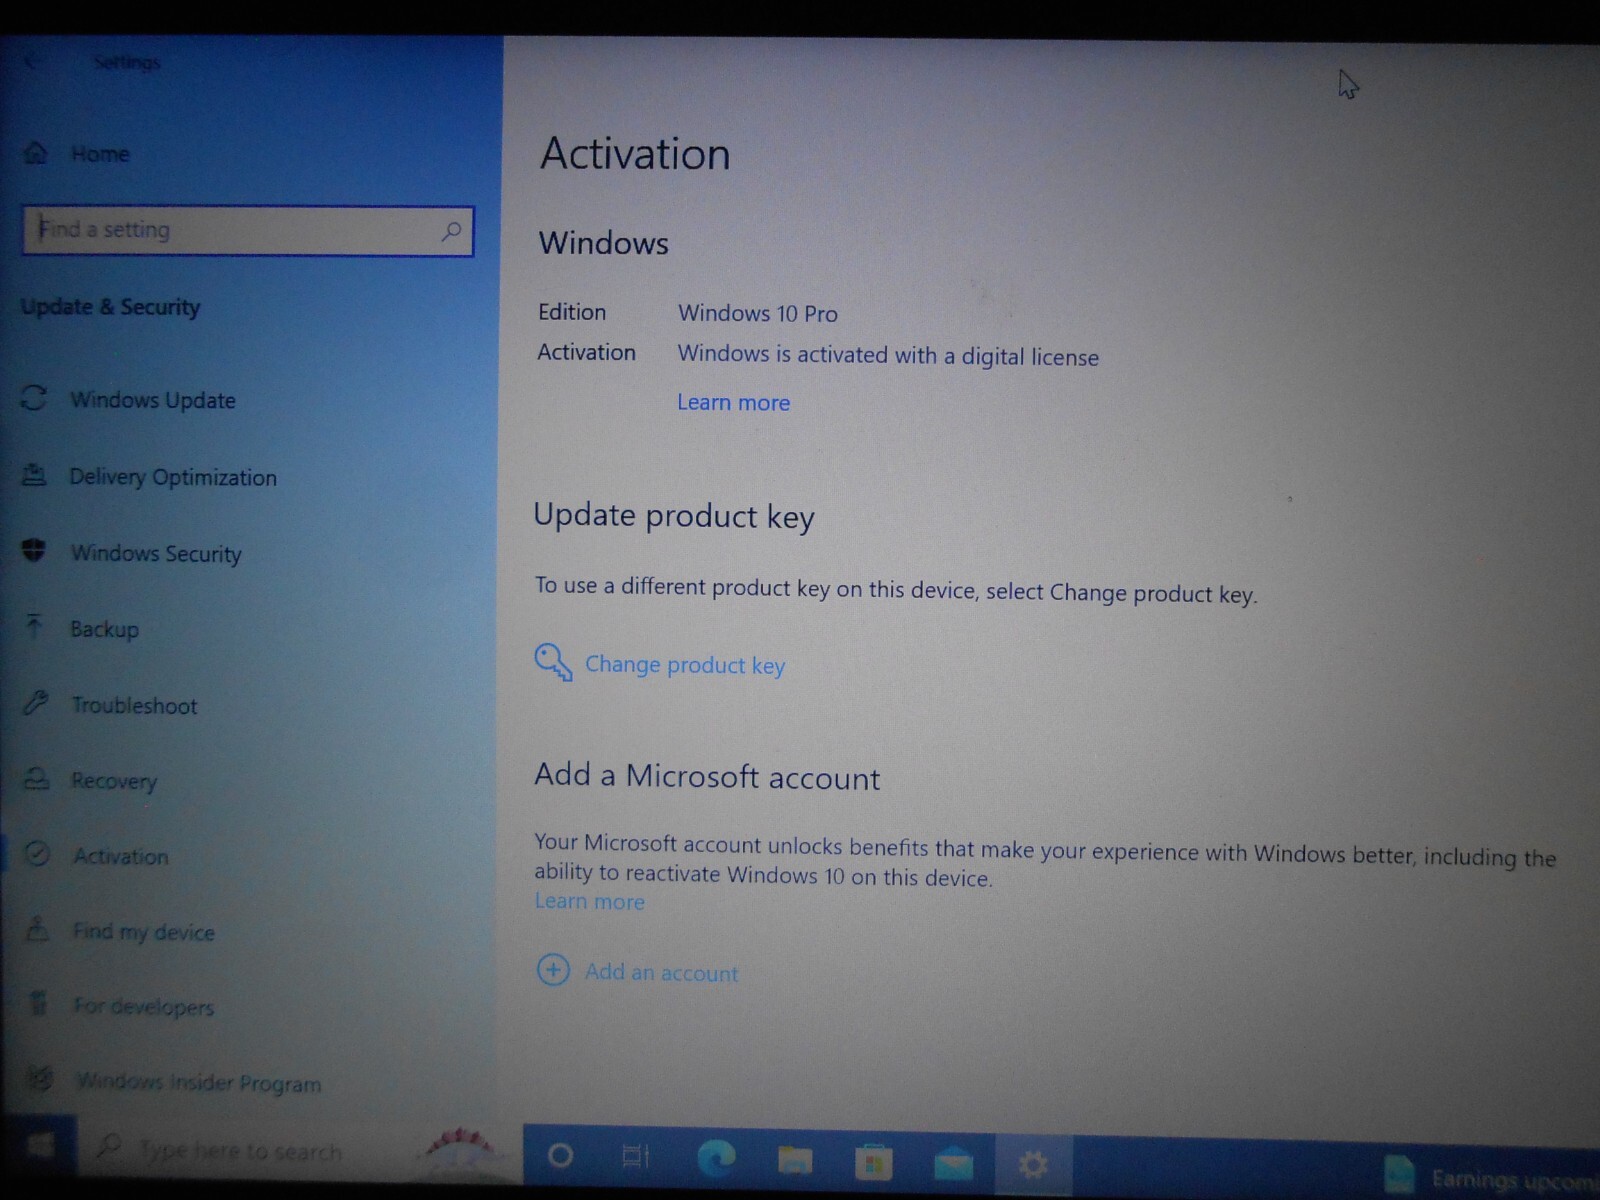Click the Activation page heading
Viewport: 1600px width, 1200px height.
coord(635,154)
